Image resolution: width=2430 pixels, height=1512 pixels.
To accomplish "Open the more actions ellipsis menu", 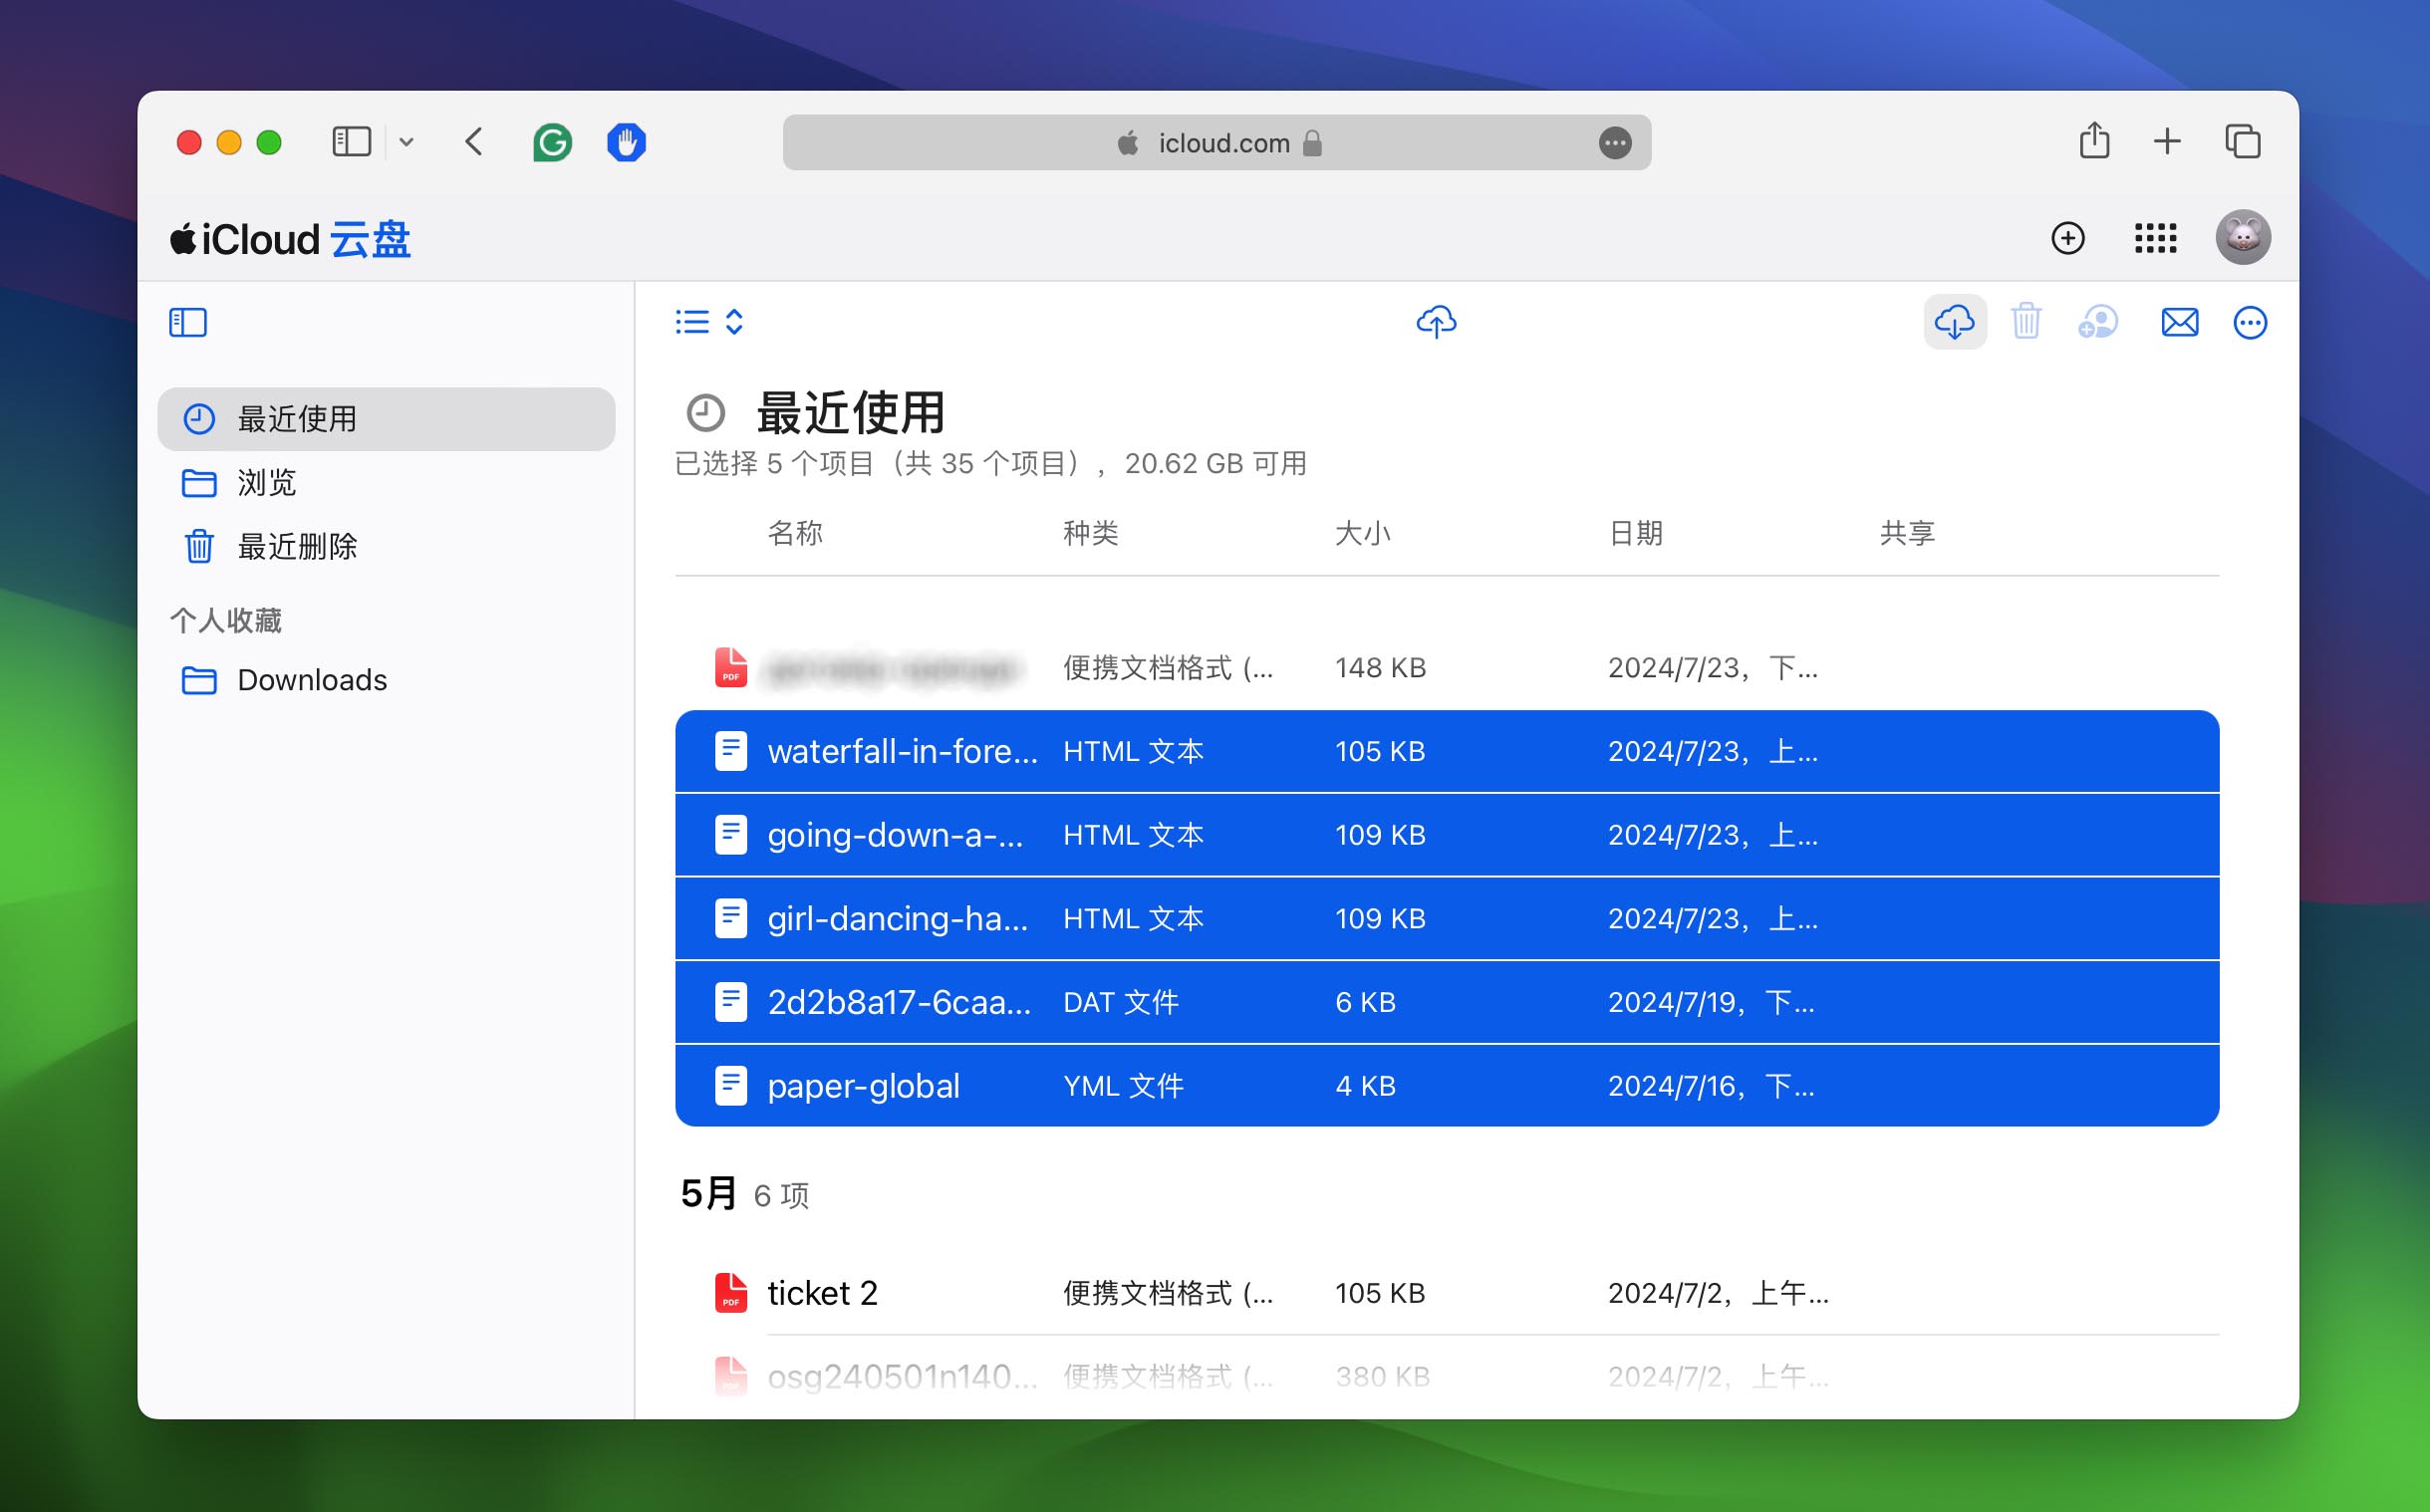I will (x=2249, y=322).
